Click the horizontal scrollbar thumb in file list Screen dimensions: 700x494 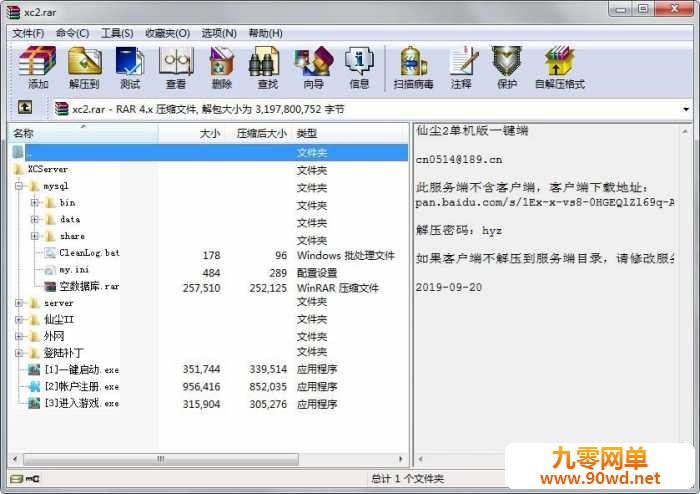(x=161, y=459)
